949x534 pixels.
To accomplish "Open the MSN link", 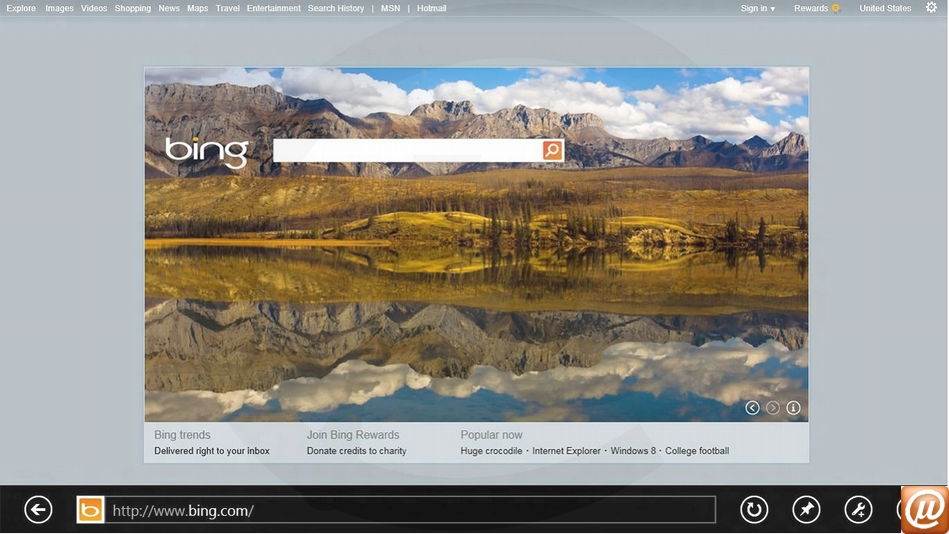I will pyautogui.click(x=390, y=8).
